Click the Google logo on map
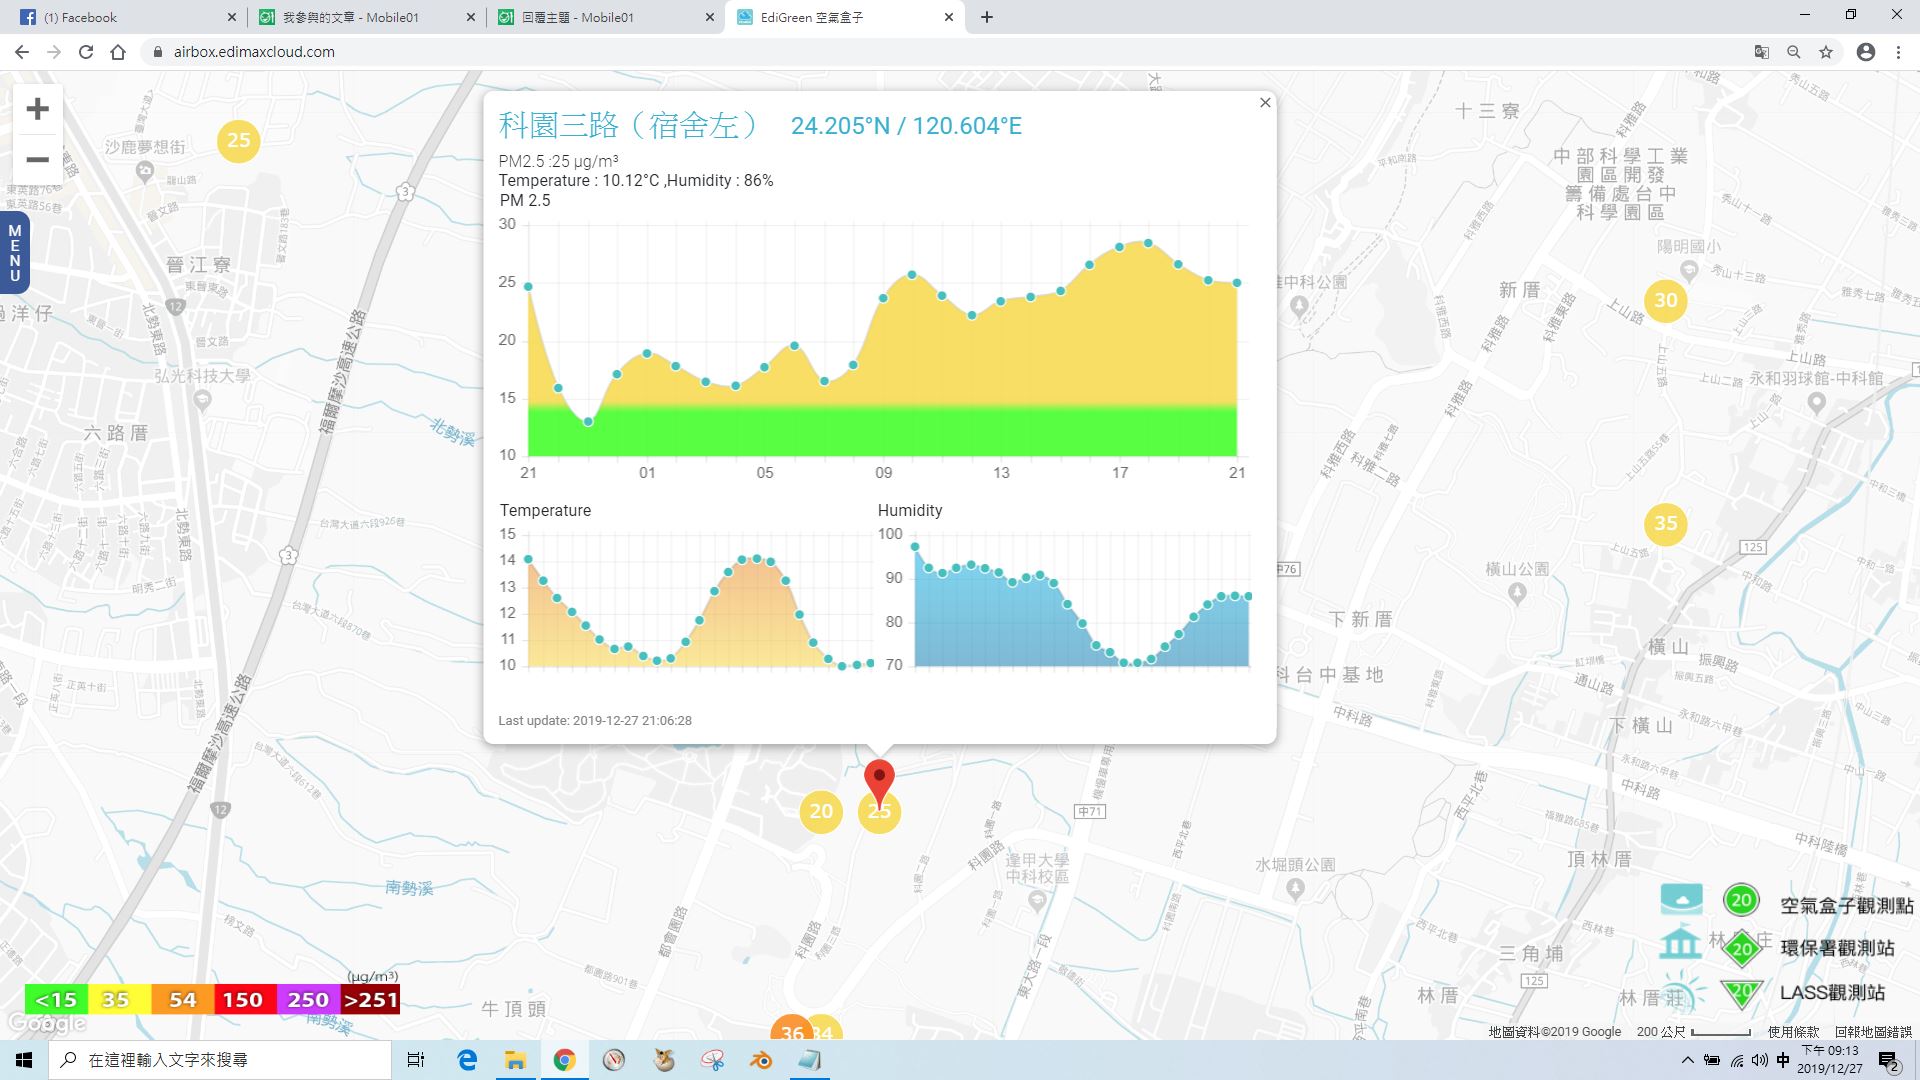The image size is (1920, 1080). click(46, 1023)
